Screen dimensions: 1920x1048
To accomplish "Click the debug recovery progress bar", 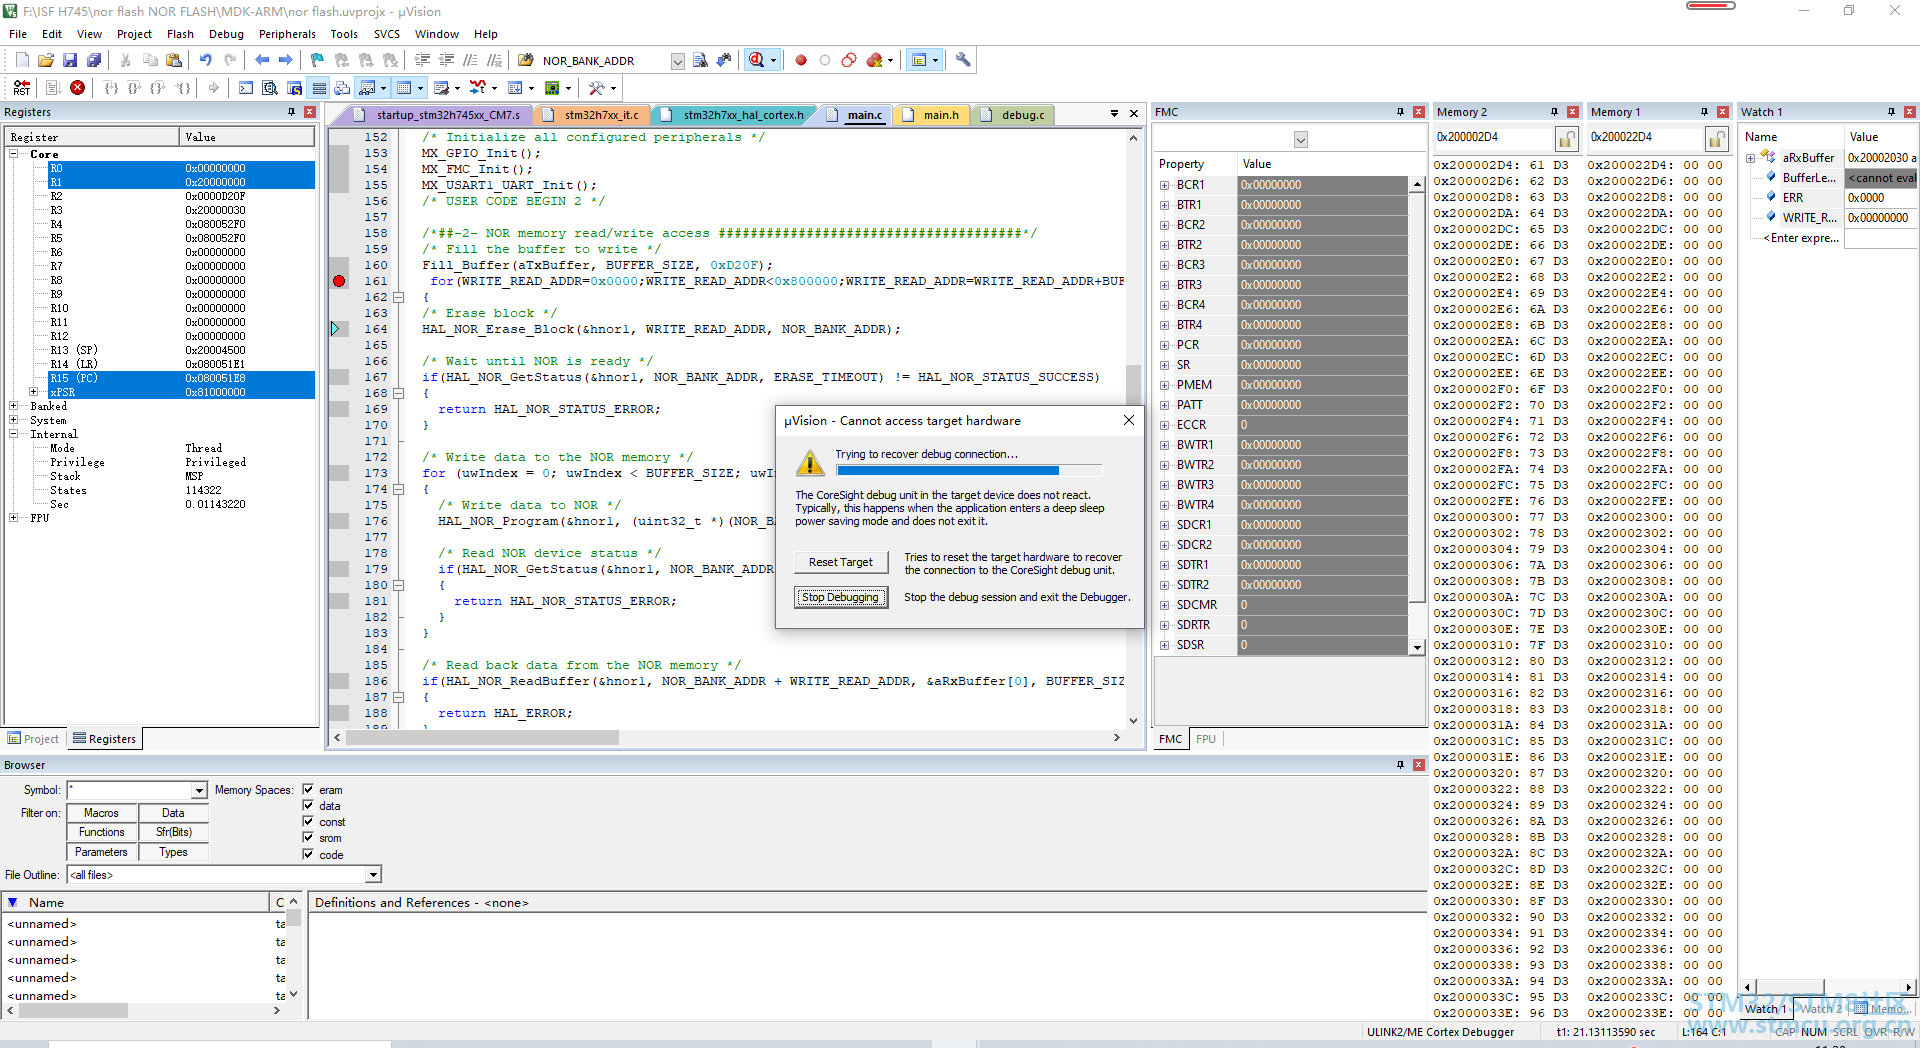I will tap(968, 470).
